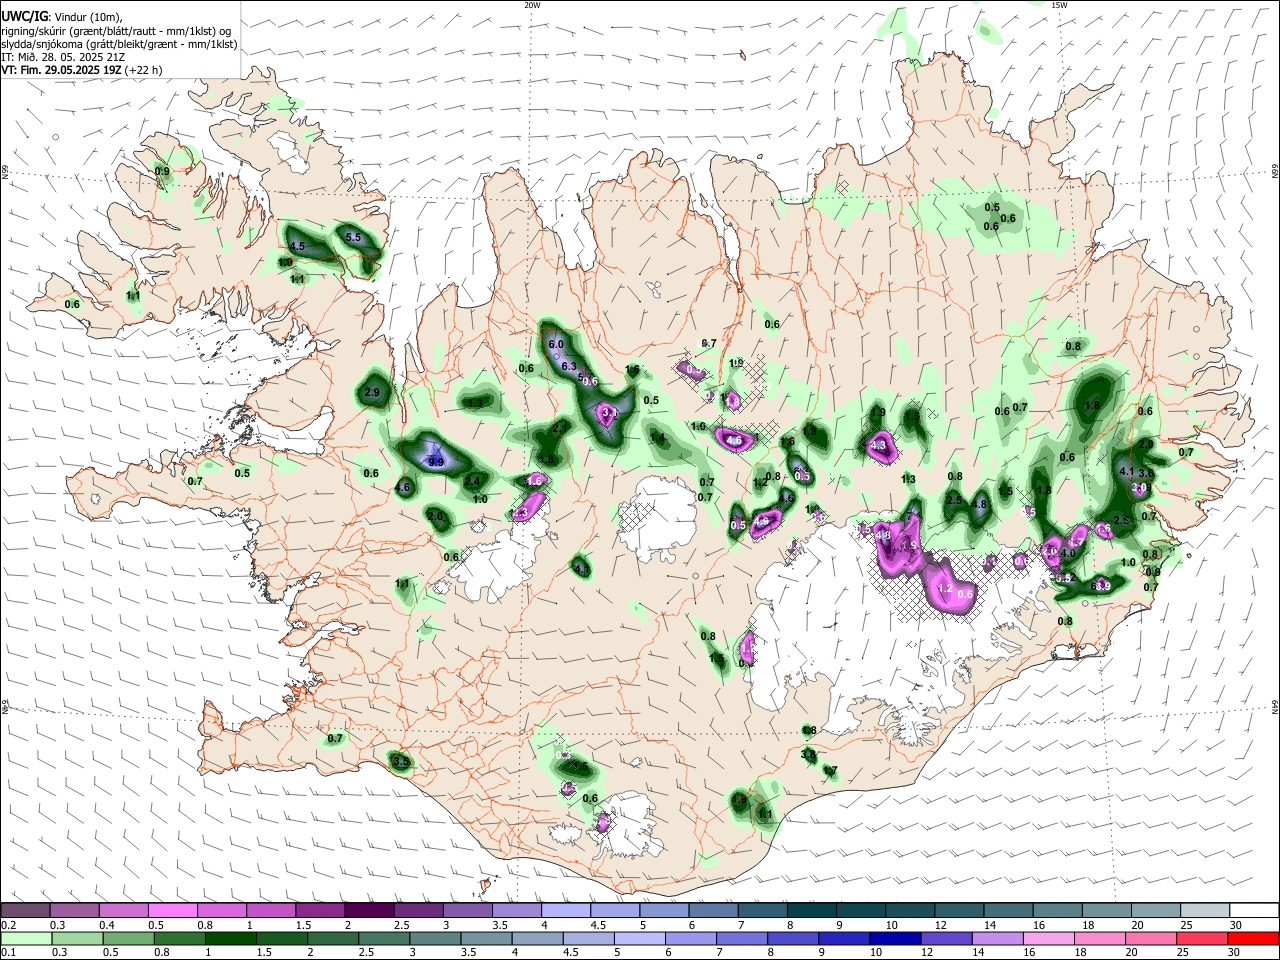Image resolution: width=1280 pixels, height=960 pixels.
Task: Click the navy blue swatch labeled 10 in lower legend
Action: tap(894, 938)
